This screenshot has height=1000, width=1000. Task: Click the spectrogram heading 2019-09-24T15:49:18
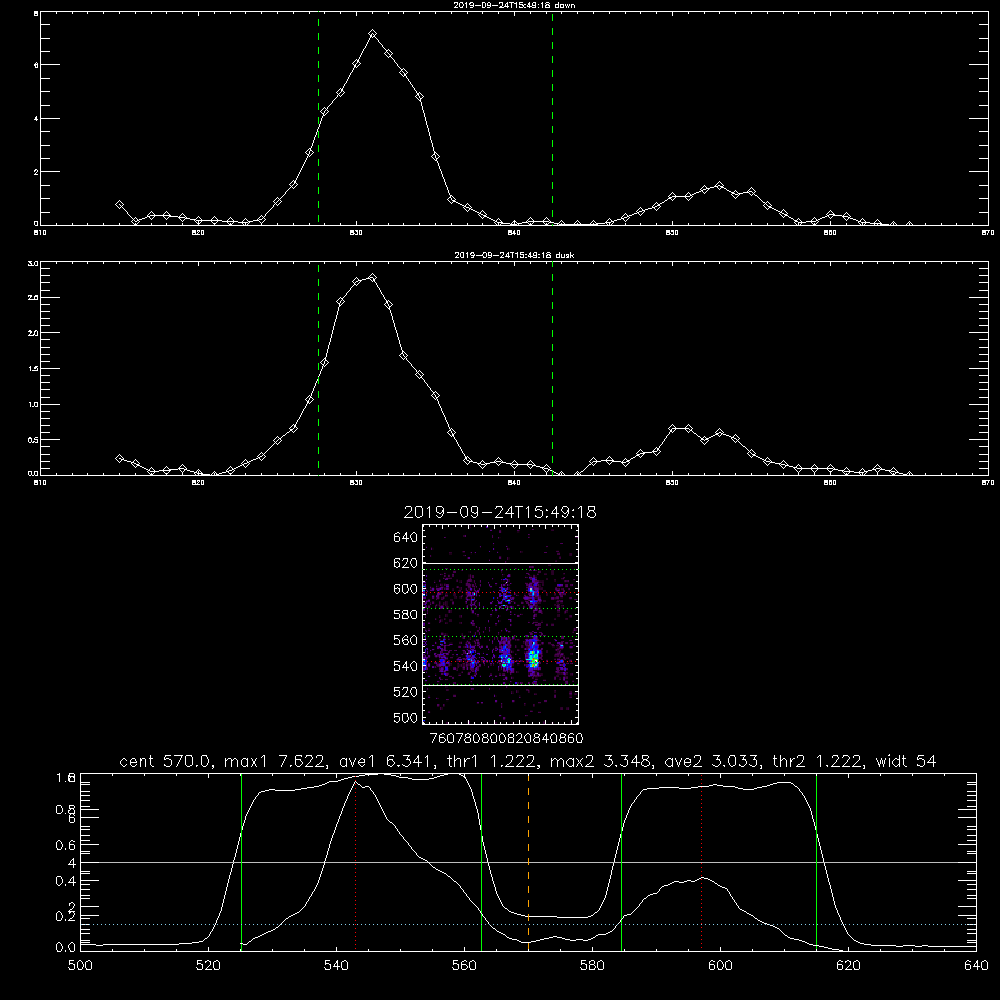[x=500, y=512]
